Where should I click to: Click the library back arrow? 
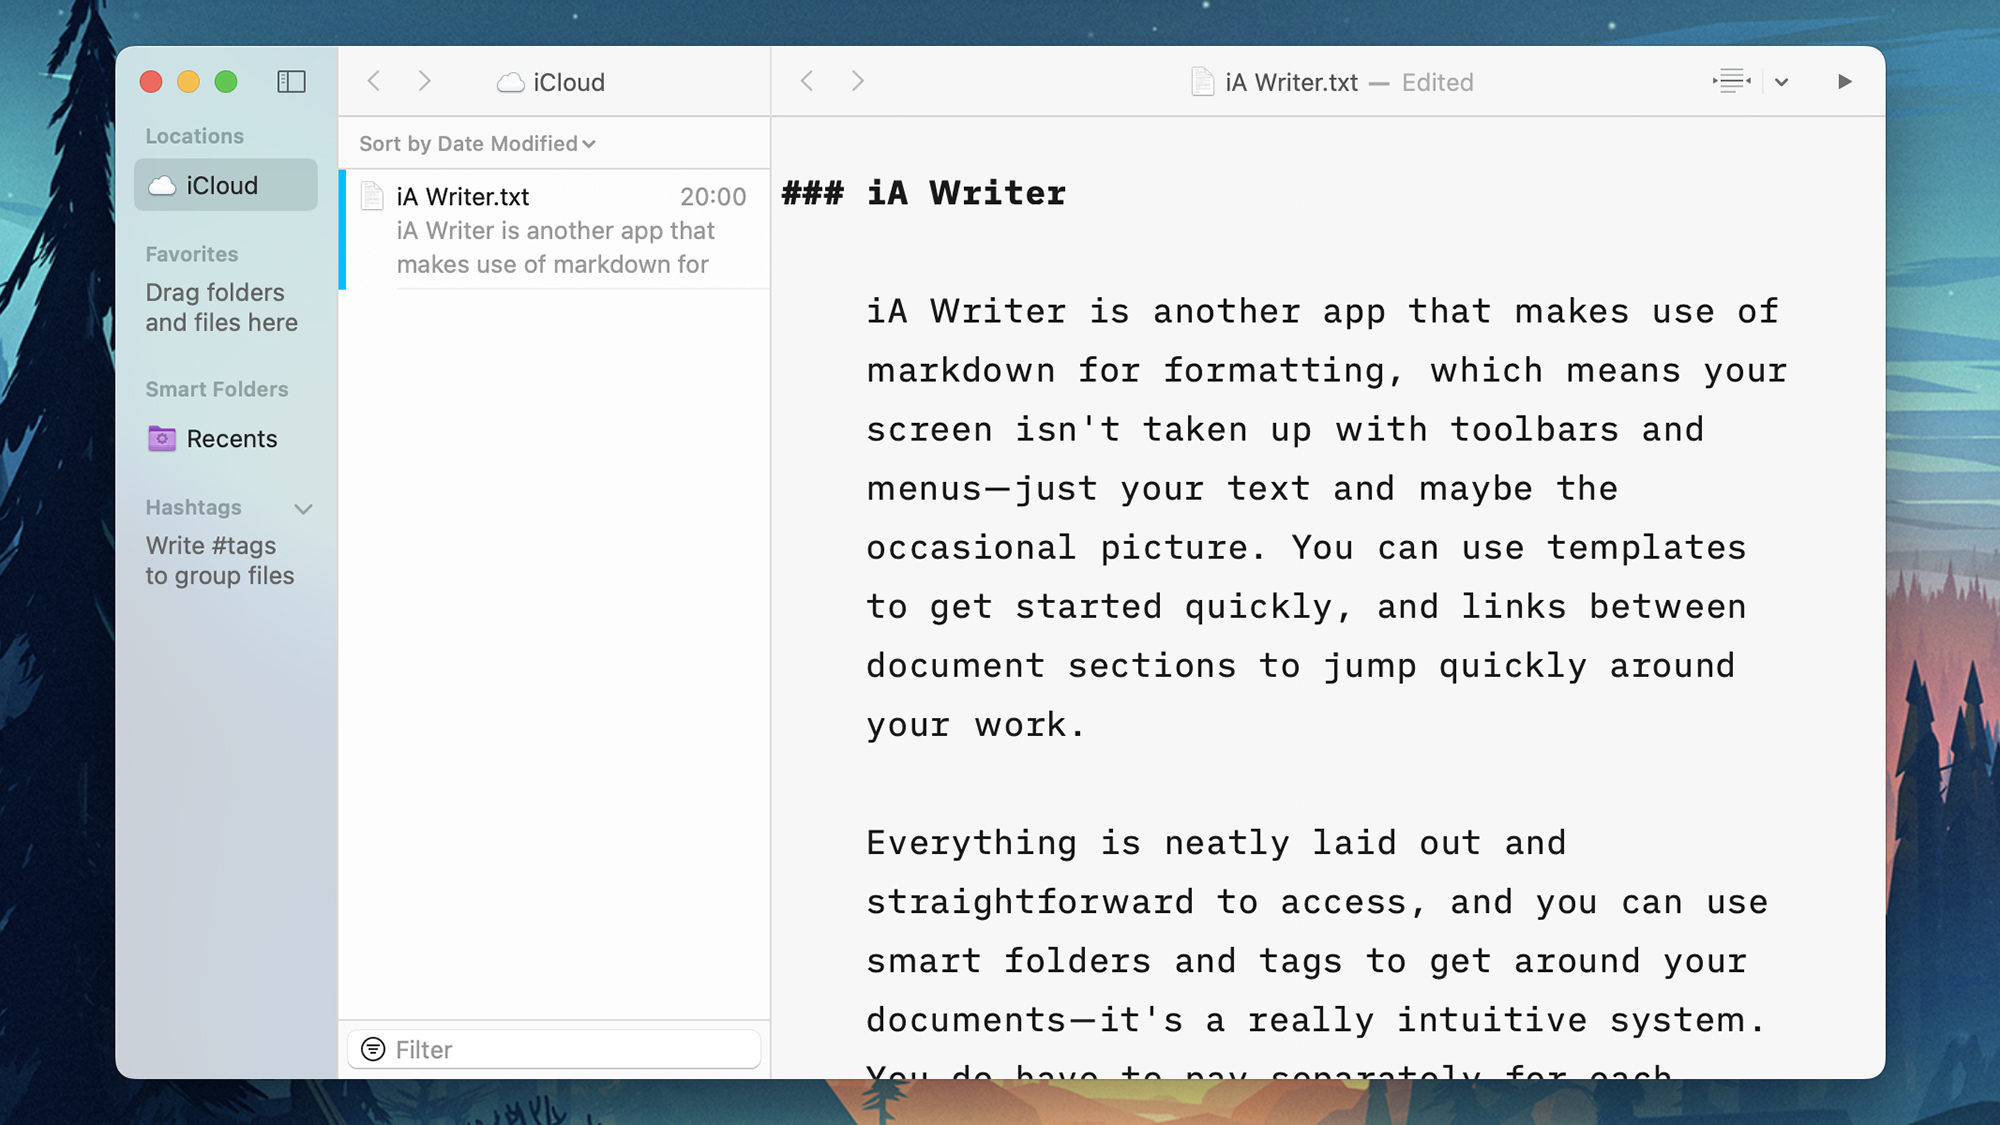374,81
